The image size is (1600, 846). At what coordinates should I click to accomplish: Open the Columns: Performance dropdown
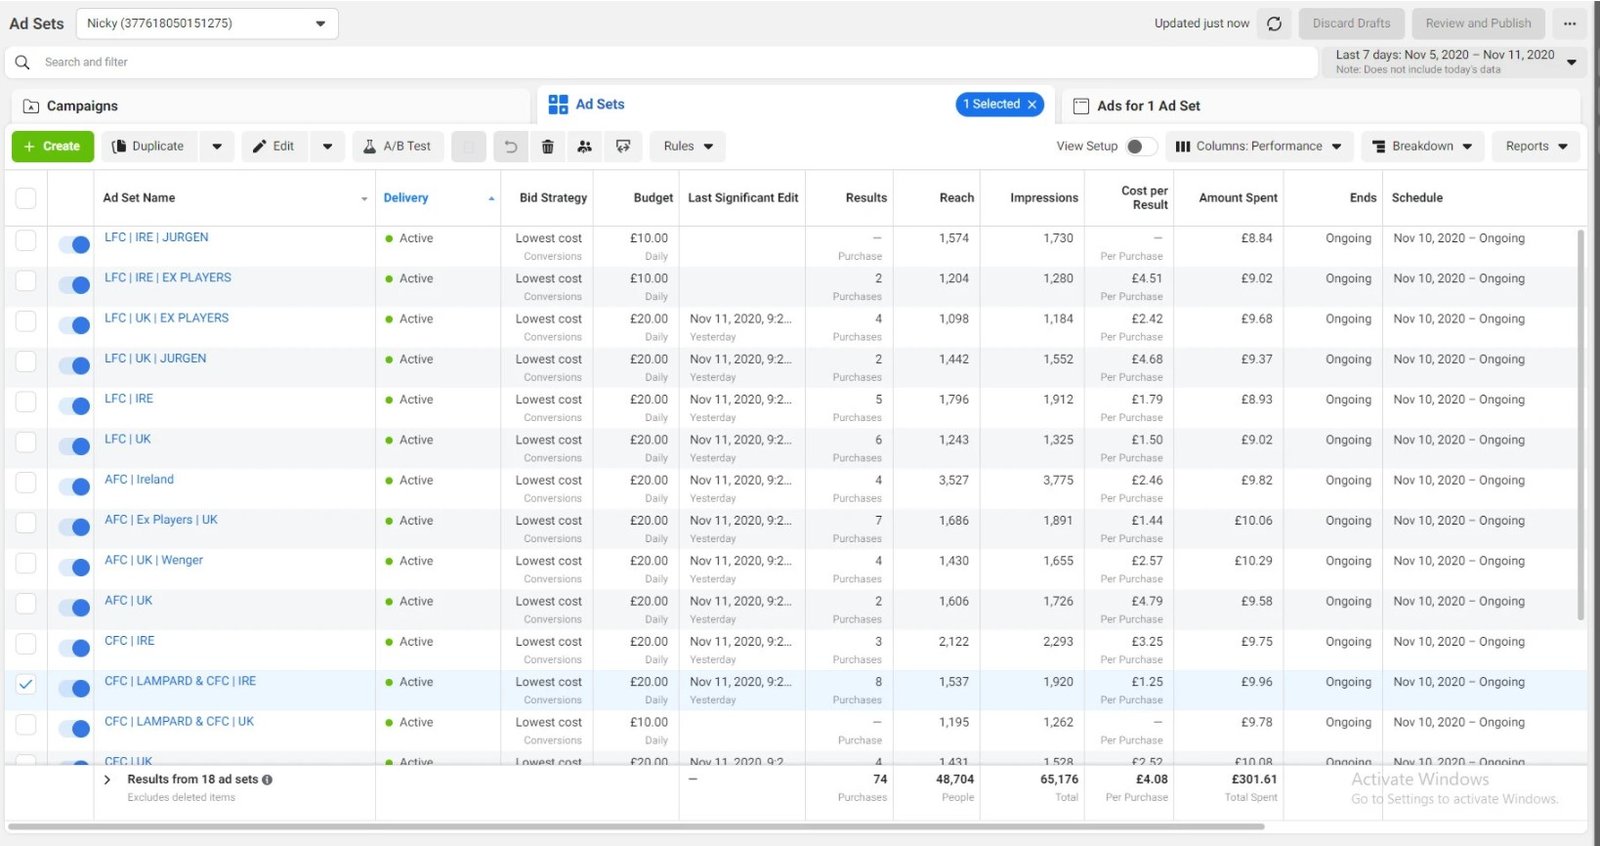[x=1258, y=147]
